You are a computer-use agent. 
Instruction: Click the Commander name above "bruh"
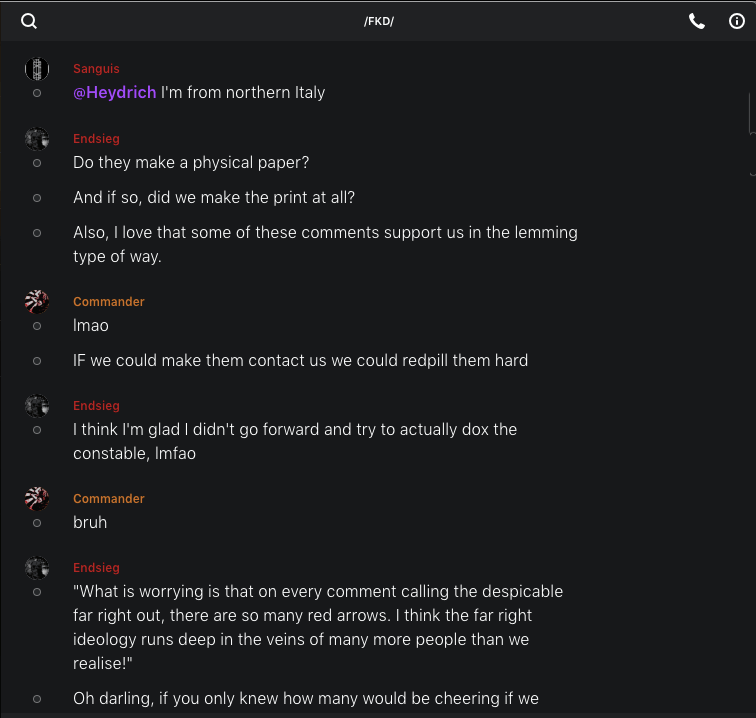click(x=109, y=499)
